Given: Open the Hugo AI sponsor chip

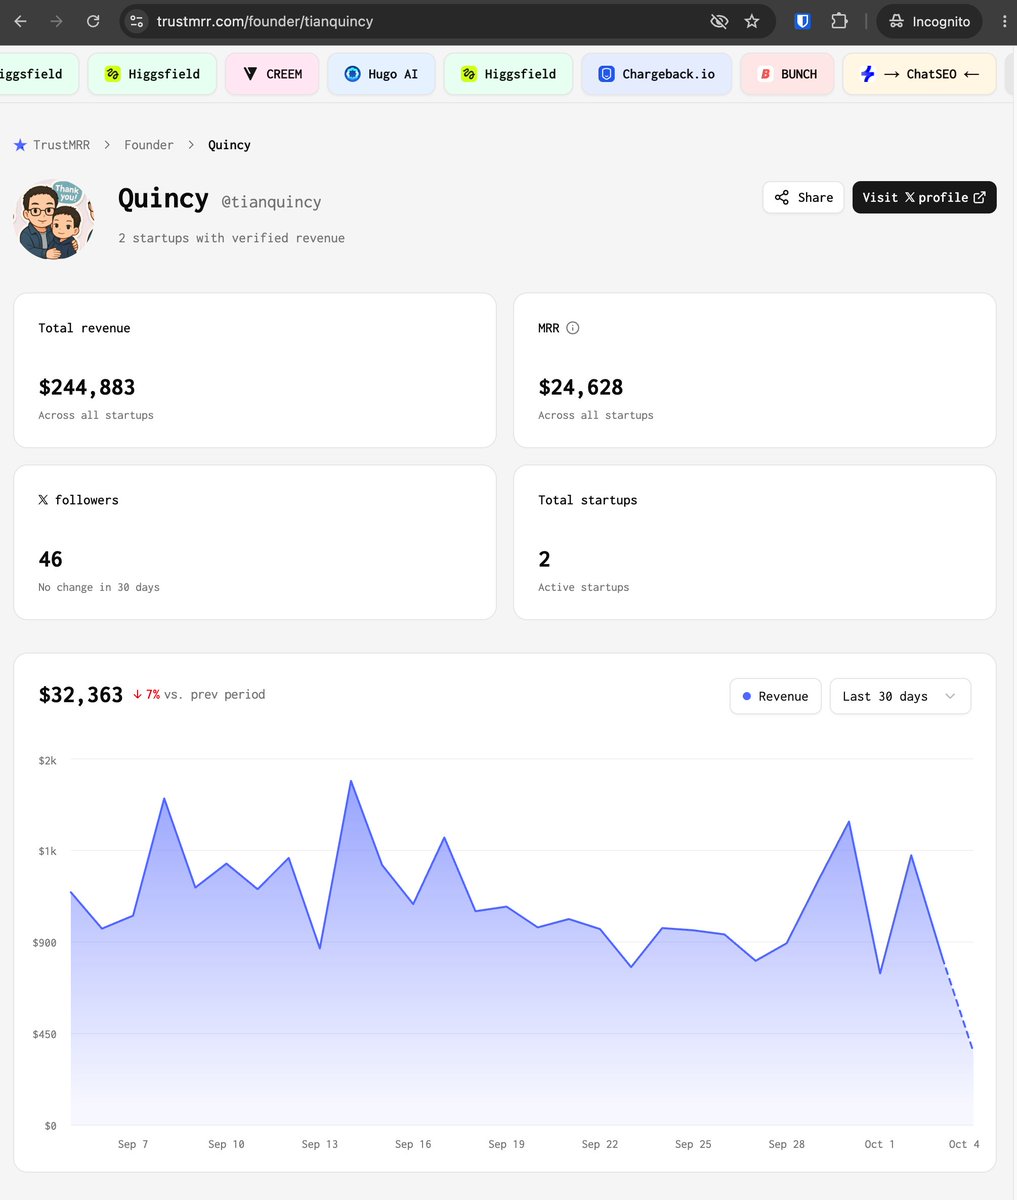Looking at the screenshot, I should [381, 74].
